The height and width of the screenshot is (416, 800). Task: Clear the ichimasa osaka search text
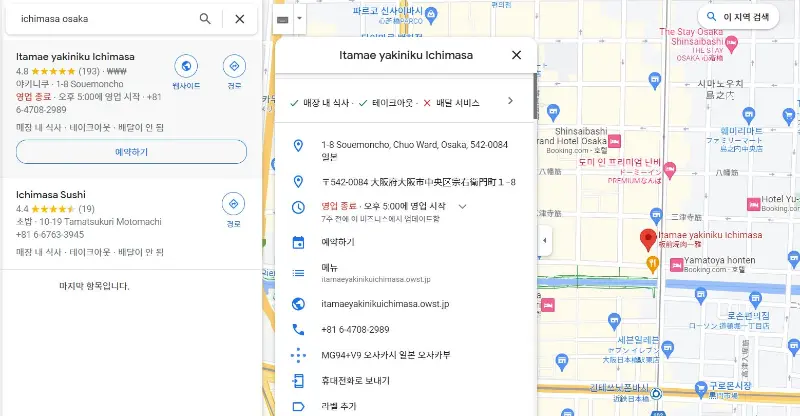pos(239,19)
